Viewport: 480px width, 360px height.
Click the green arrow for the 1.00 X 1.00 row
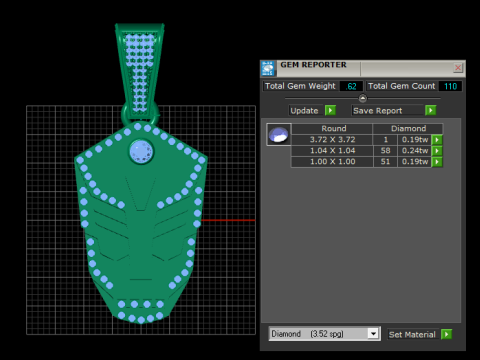tap(437, 162)
